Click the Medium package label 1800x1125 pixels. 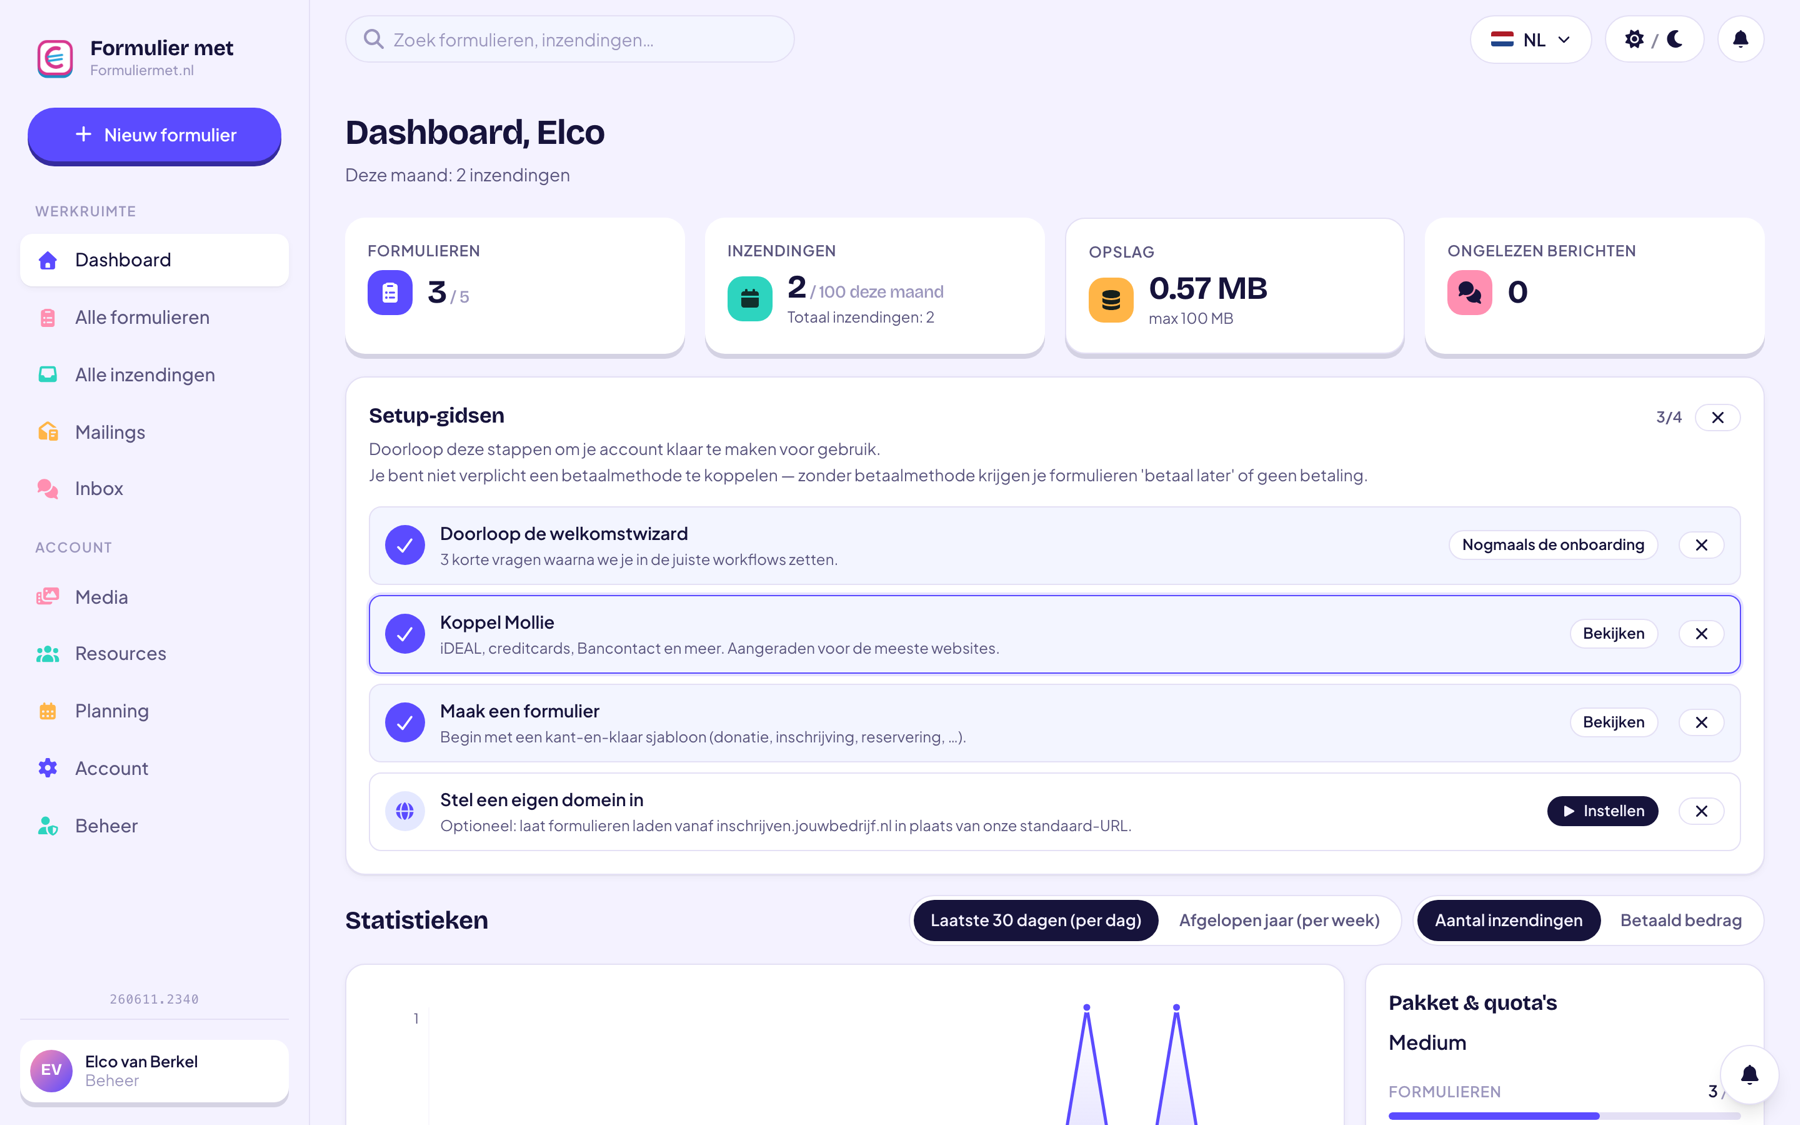(x=1427, y=1043)
